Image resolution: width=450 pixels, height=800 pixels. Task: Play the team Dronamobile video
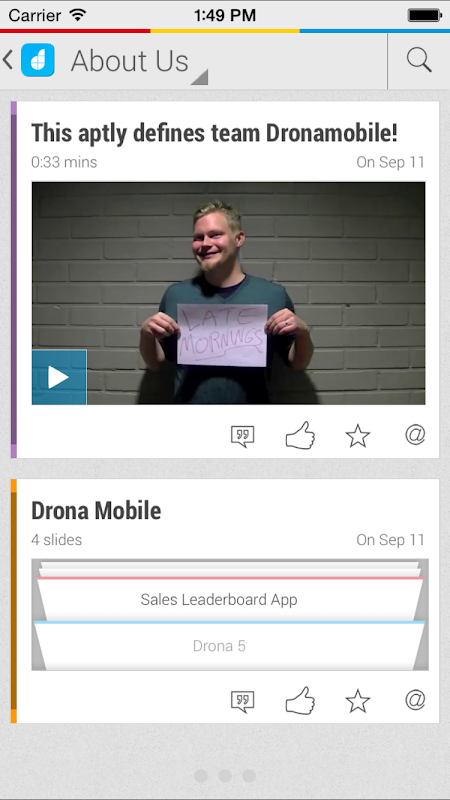click(x=59, y=377)
